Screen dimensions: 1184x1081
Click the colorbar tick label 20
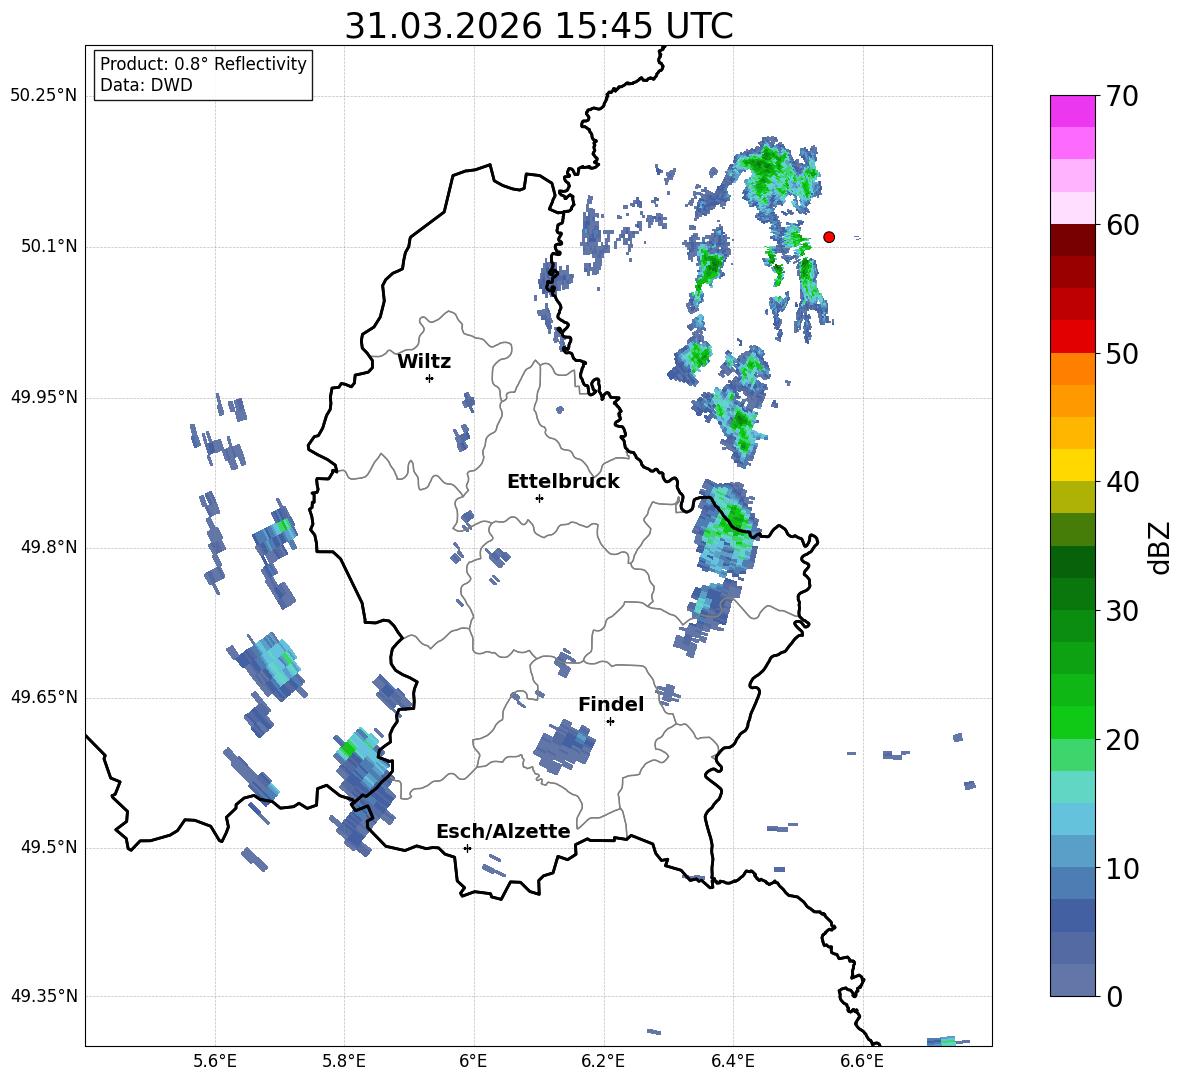click(x=1122, y=740)
